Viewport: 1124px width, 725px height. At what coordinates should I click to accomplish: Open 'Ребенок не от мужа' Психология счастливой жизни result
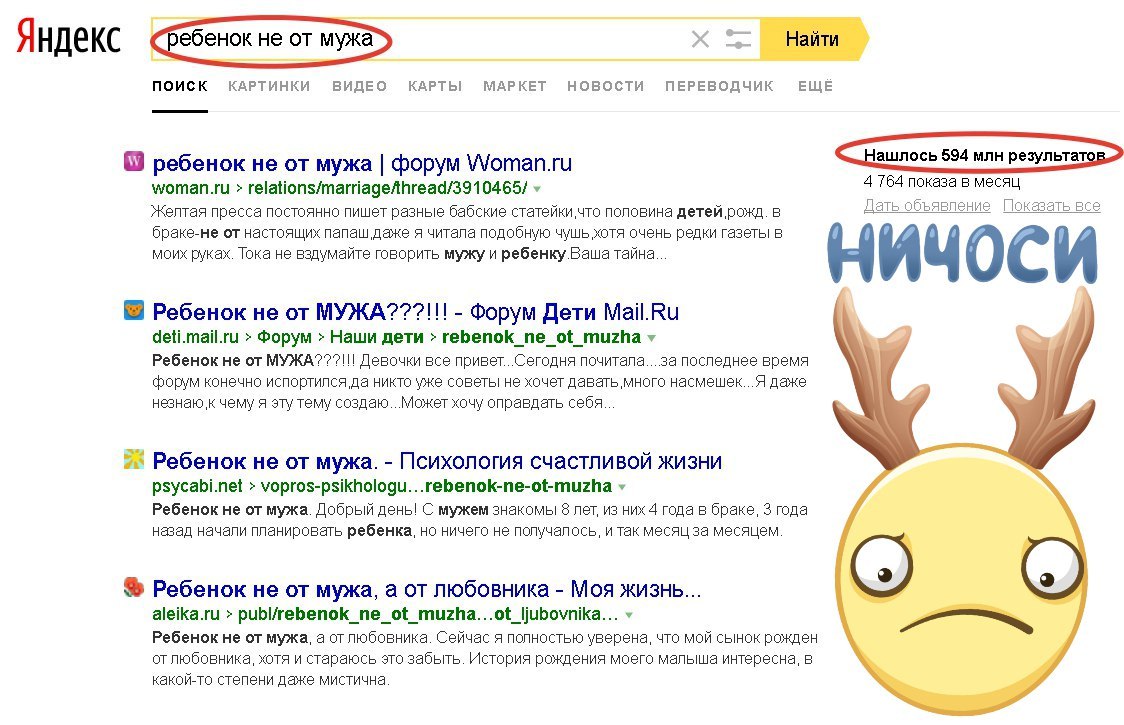click(437, 461)
